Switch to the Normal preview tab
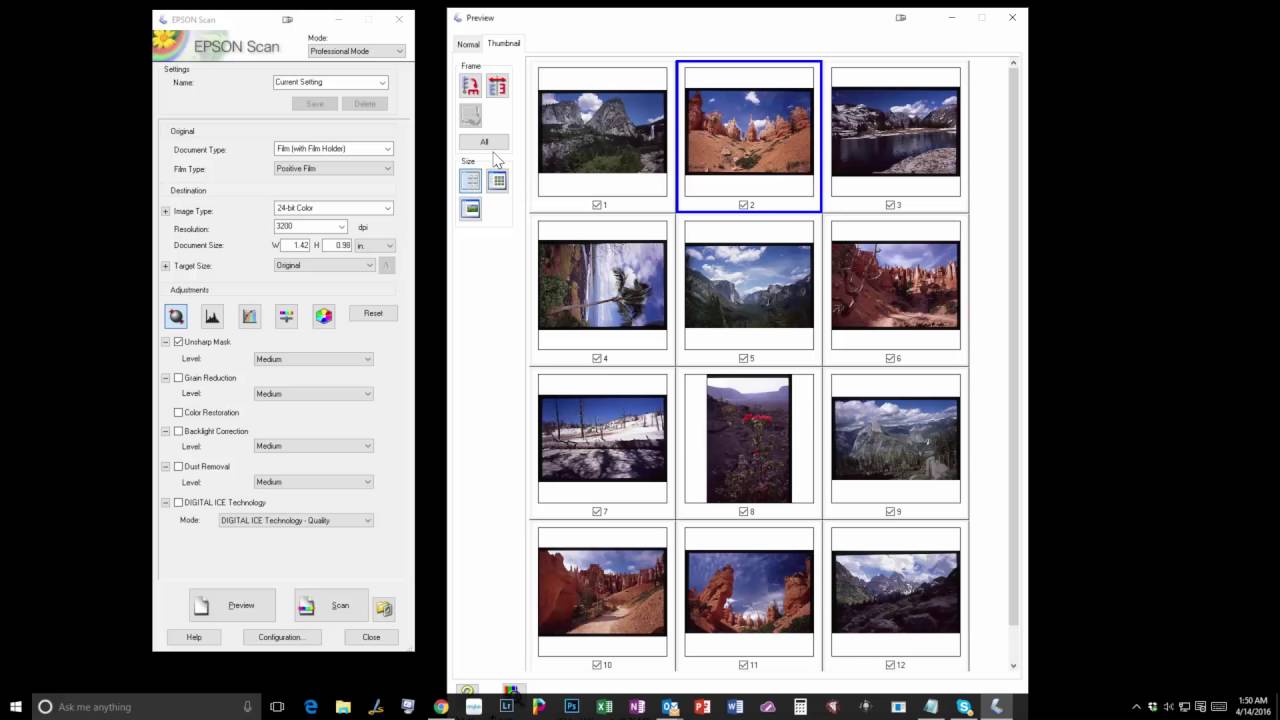This screenshot has width=1280, height=720. click(x=468, y=44)
